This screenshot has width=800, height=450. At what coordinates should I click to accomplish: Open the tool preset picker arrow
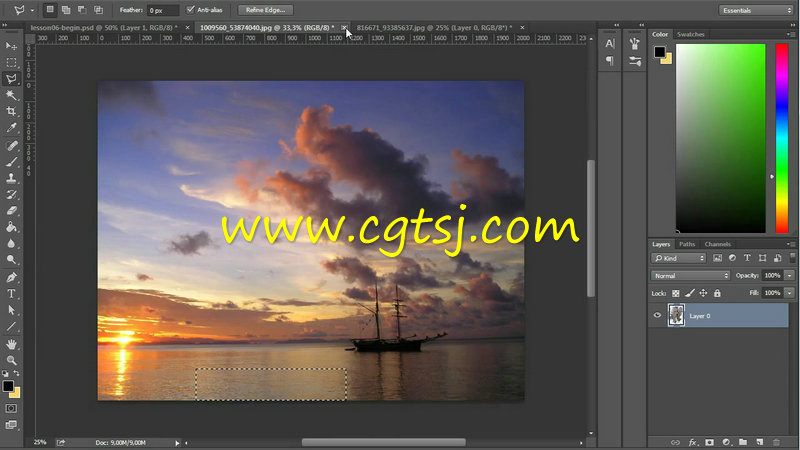point(32,10)
